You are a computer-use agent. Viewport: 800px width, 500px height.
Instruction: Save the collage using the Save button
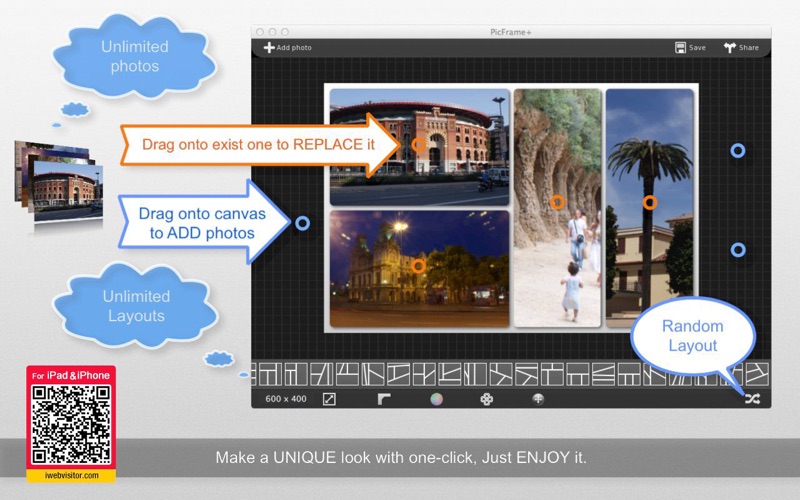pos(690,47)
